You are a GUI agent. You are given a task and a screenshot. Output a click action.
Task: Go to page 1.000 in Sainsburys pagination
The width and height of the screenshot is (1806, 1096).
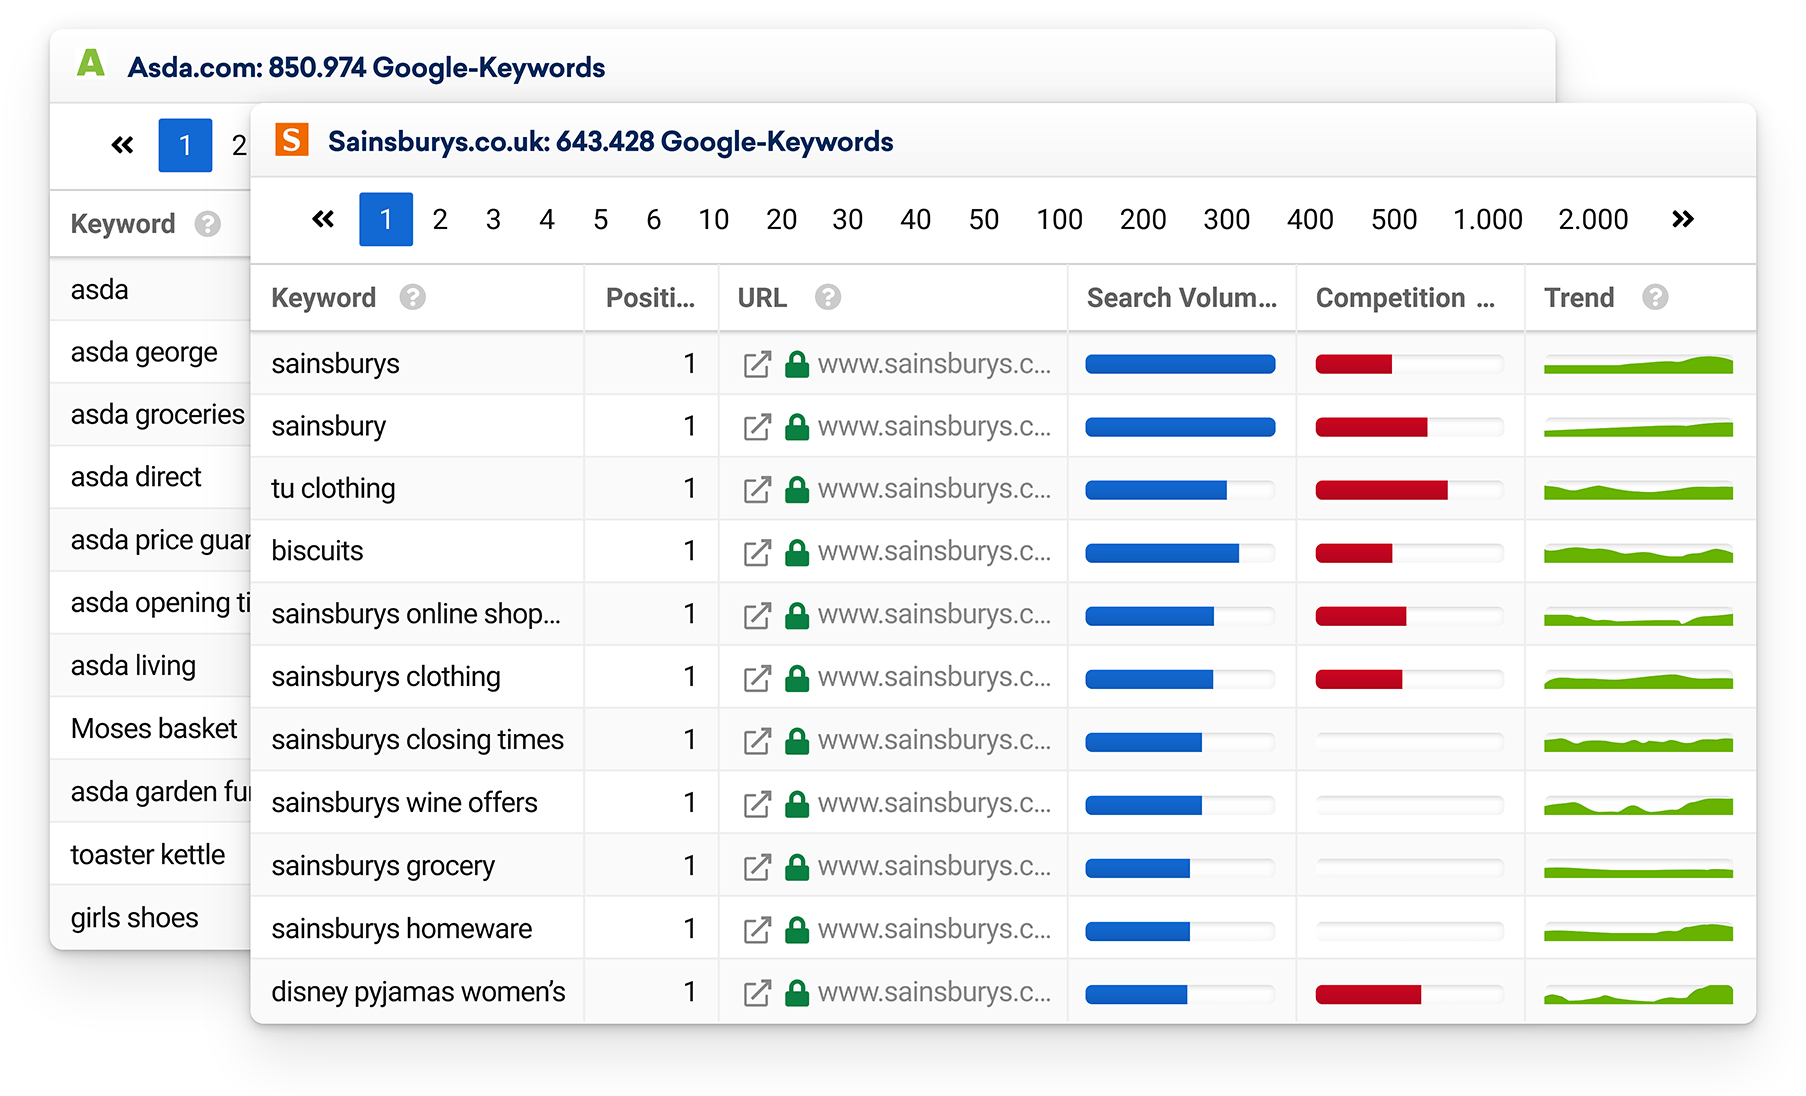1488,219
